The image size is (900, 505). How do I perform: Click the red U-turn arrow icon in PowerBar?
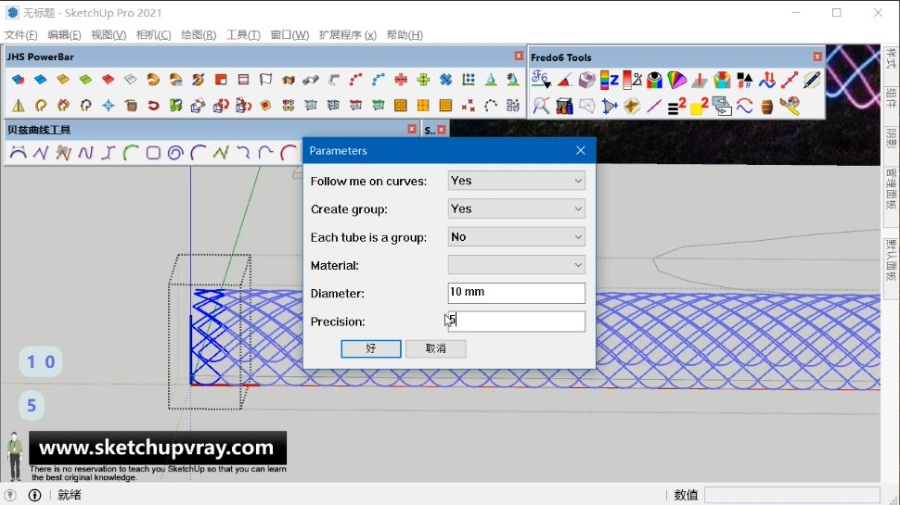click(x=153, y=105)
